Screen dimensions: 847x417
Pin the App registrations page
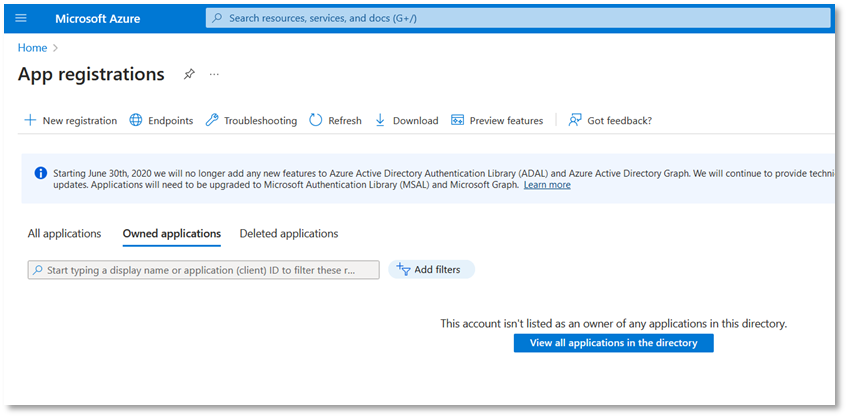point(189,75)
